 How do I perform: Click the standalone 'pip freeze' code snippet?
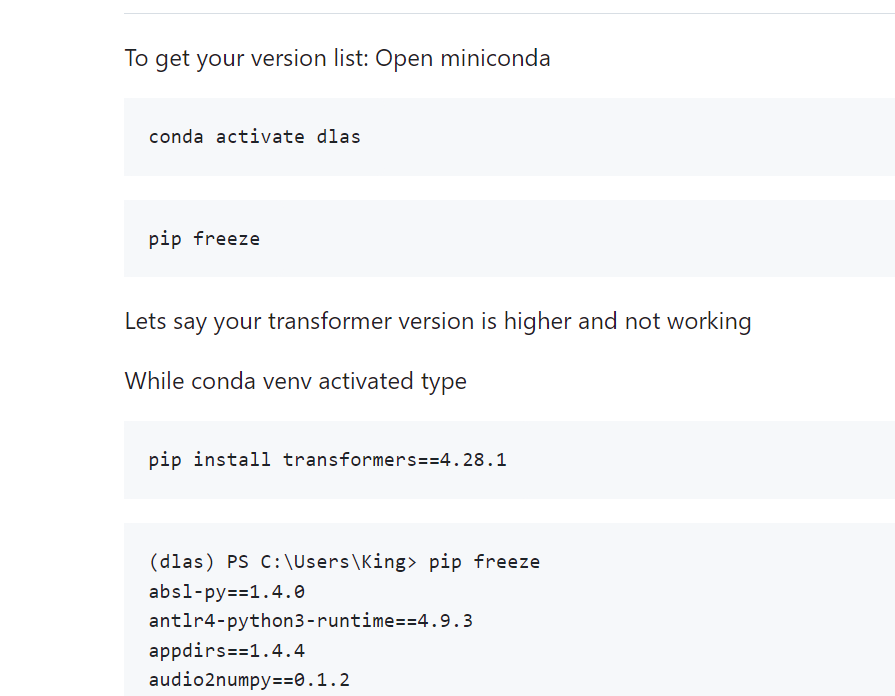pos(204,239)
